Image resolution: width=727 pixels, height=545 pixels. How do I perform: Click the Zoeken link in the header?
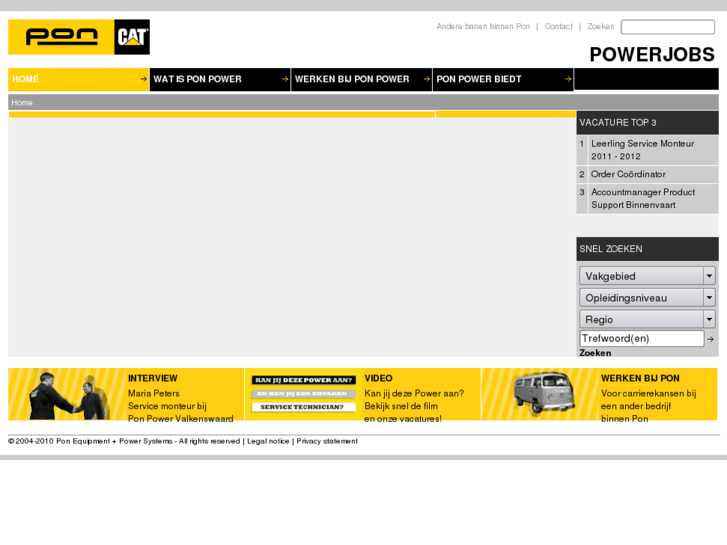[x=600, y=26]
